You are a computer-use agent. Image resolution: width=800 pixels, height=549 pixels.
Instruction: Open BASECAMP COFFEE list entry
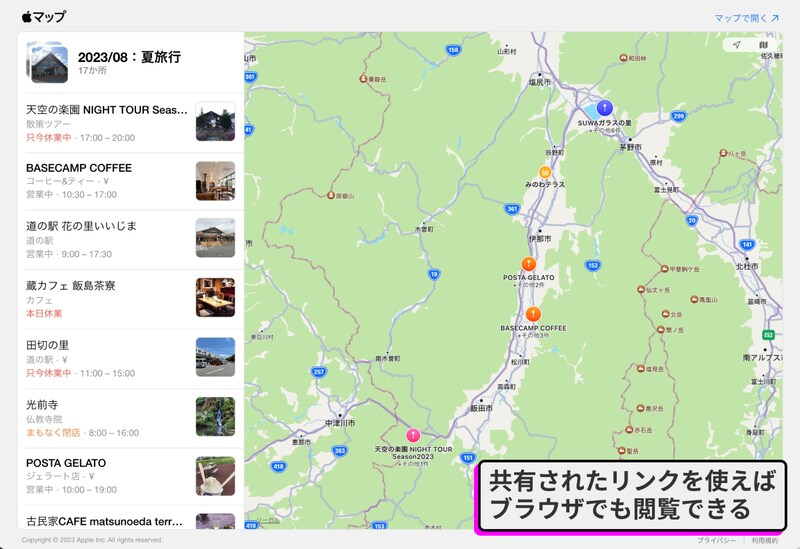(x=131, y=181)
